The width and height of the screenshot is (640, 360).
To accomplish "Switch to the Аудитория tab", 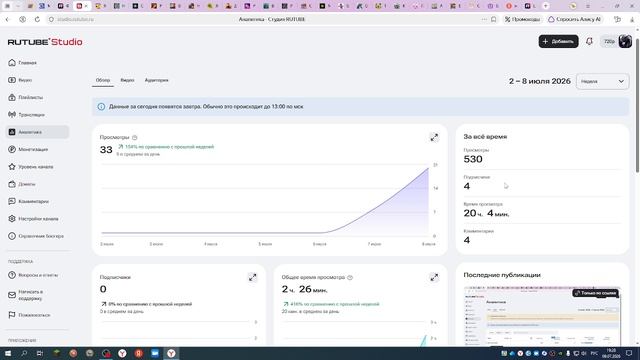I will (x=156, y=80).
